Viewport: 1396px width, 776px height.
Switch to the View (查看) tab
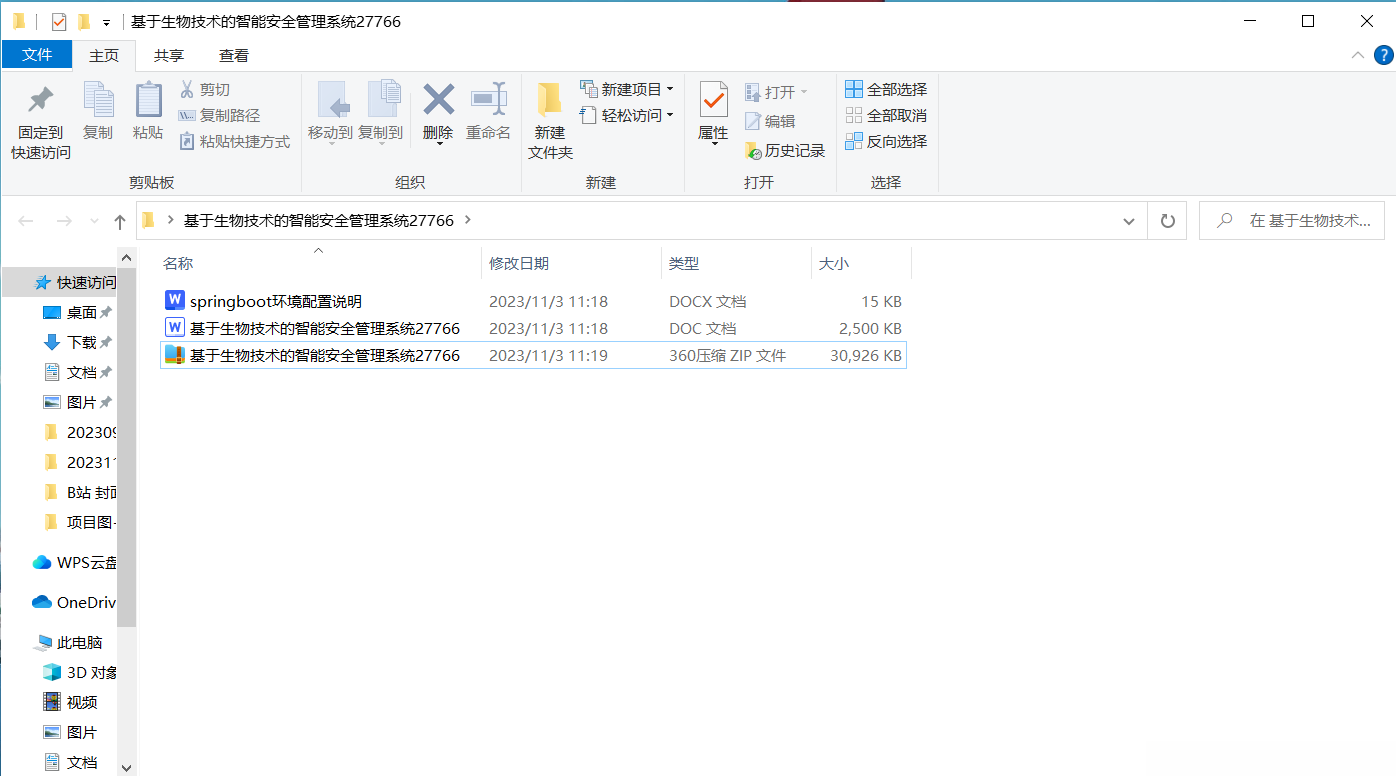[x=234, y=55]
